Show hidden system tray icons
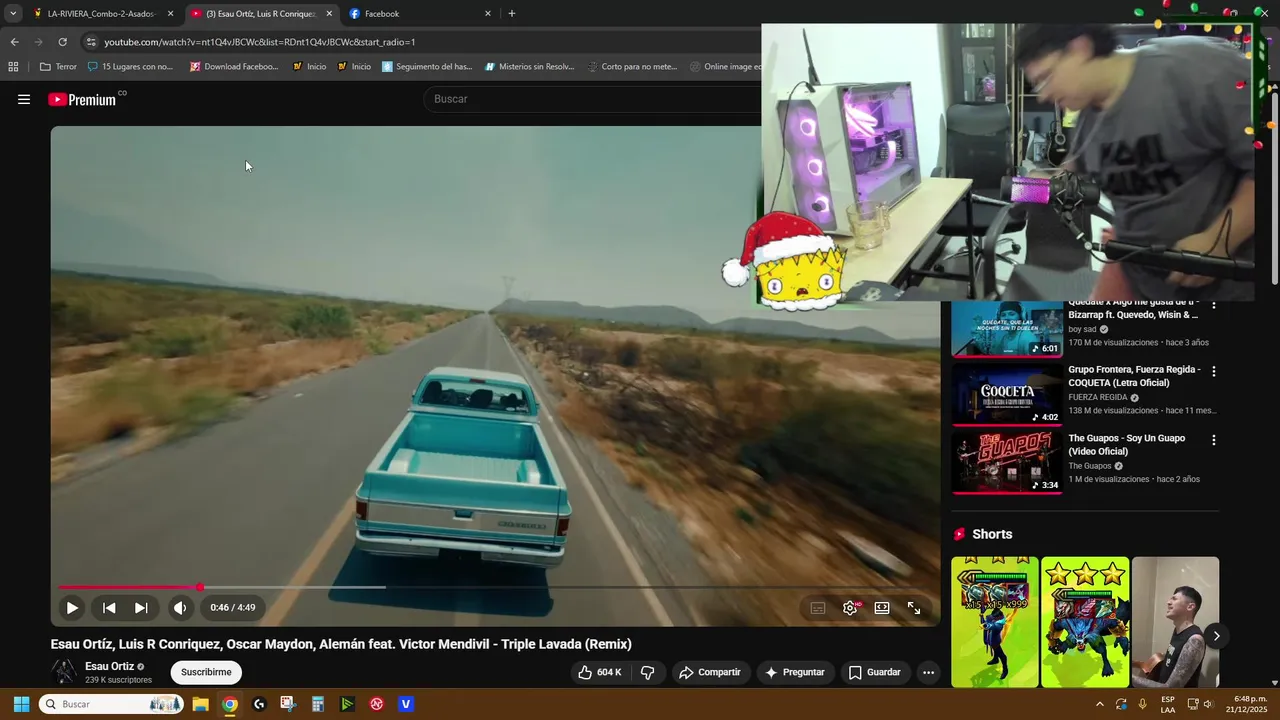1280x720 pixels. [x=1100, y=704]
